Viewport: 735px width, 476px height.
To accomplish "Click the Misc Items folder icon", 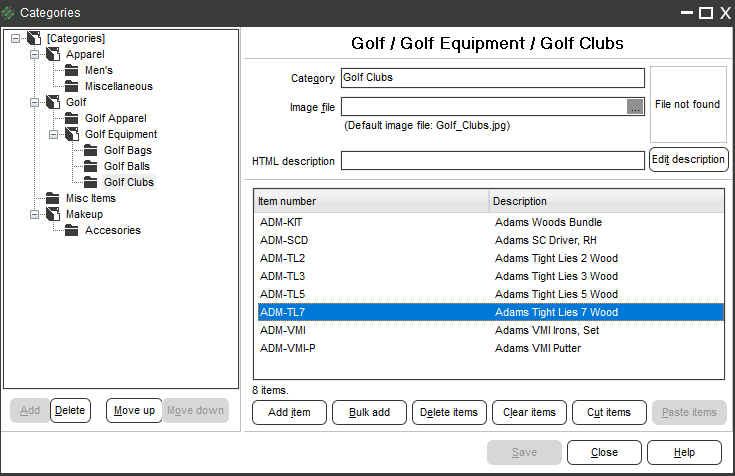I will click(52, 198).
